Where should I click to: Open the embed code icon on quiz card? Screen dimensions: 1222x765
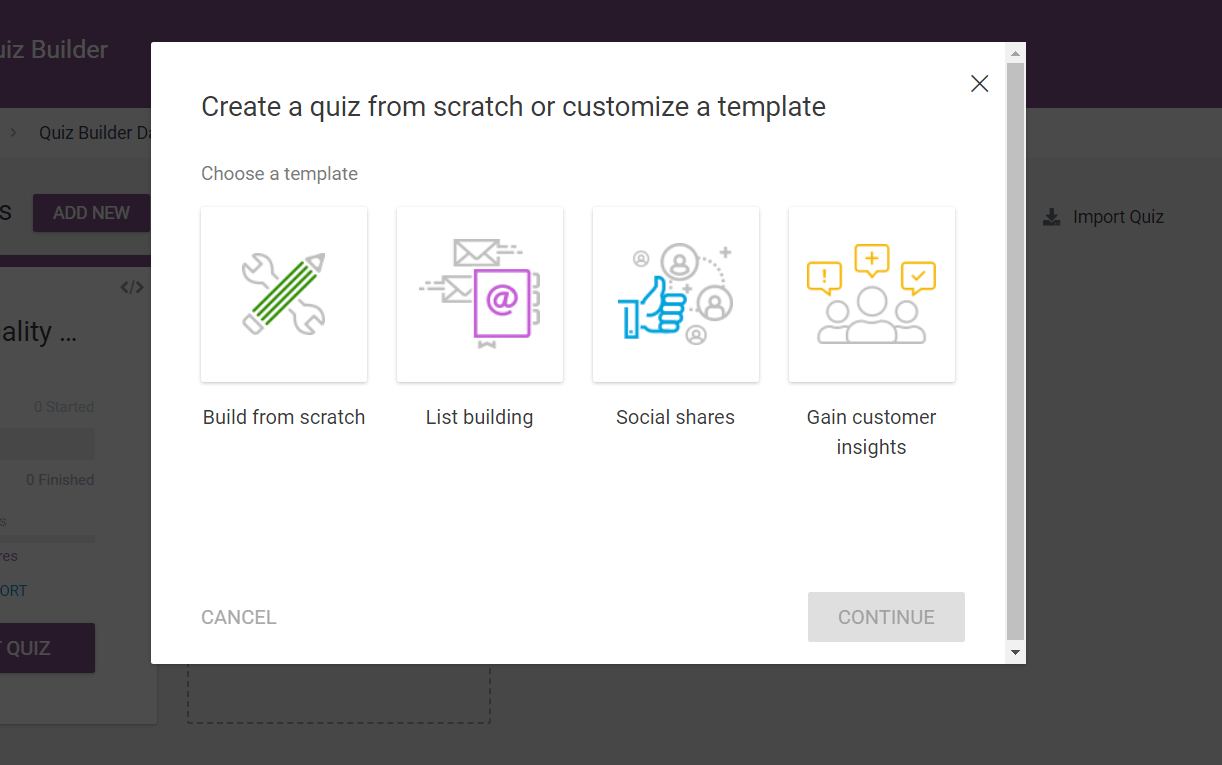[132, 288]
